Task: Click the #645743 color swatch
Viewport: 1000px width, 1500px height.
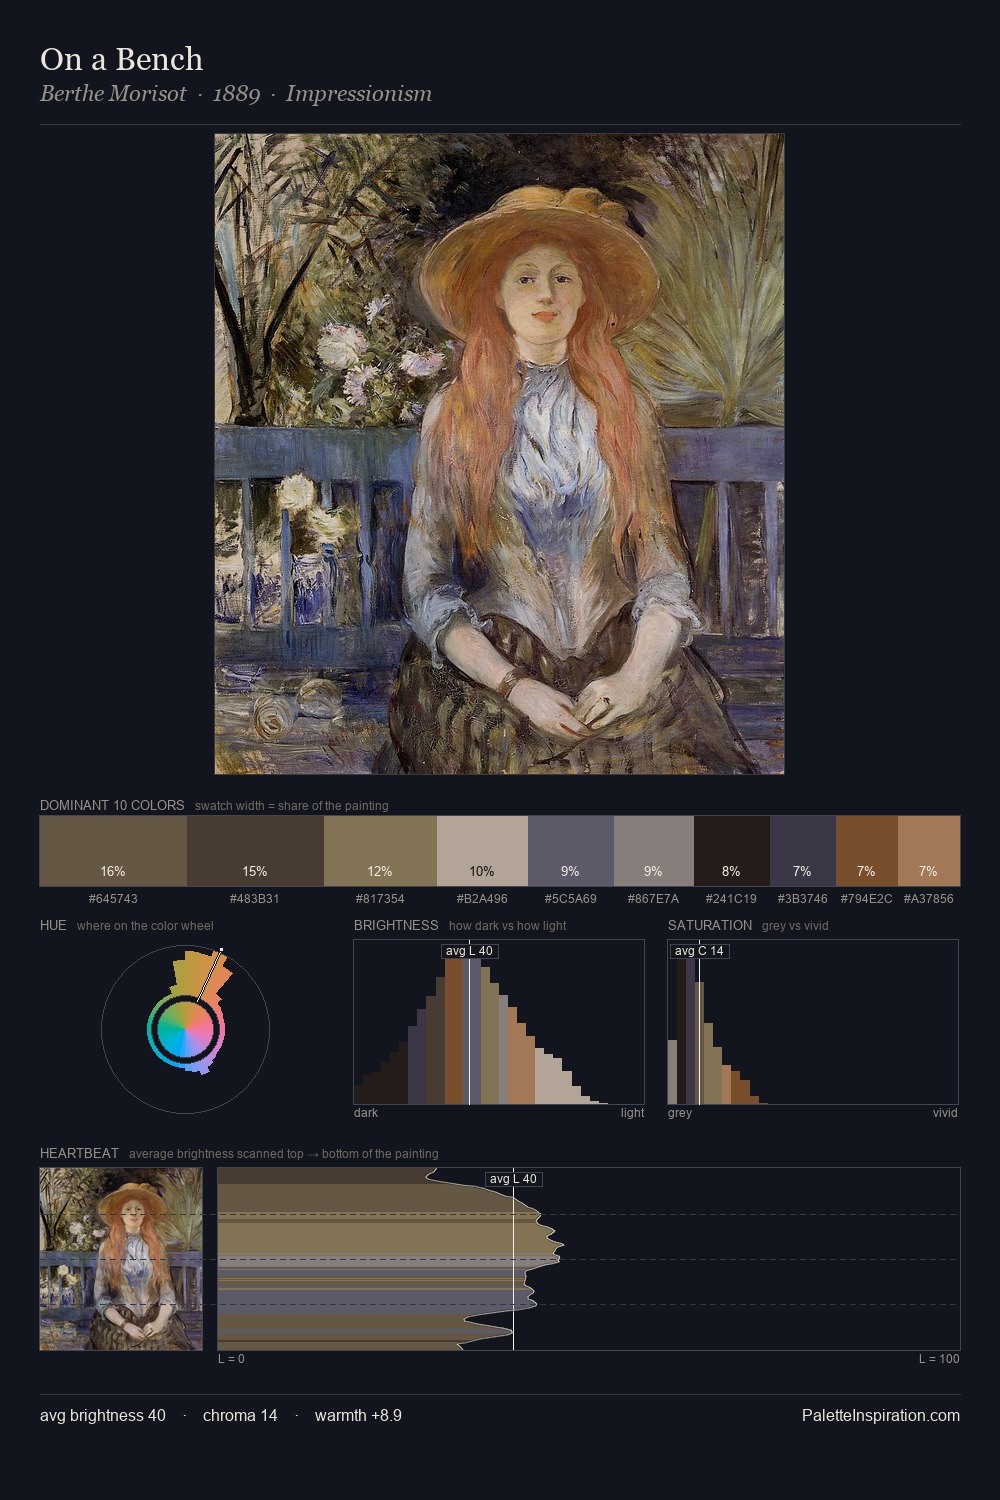Action: [113, 851]
